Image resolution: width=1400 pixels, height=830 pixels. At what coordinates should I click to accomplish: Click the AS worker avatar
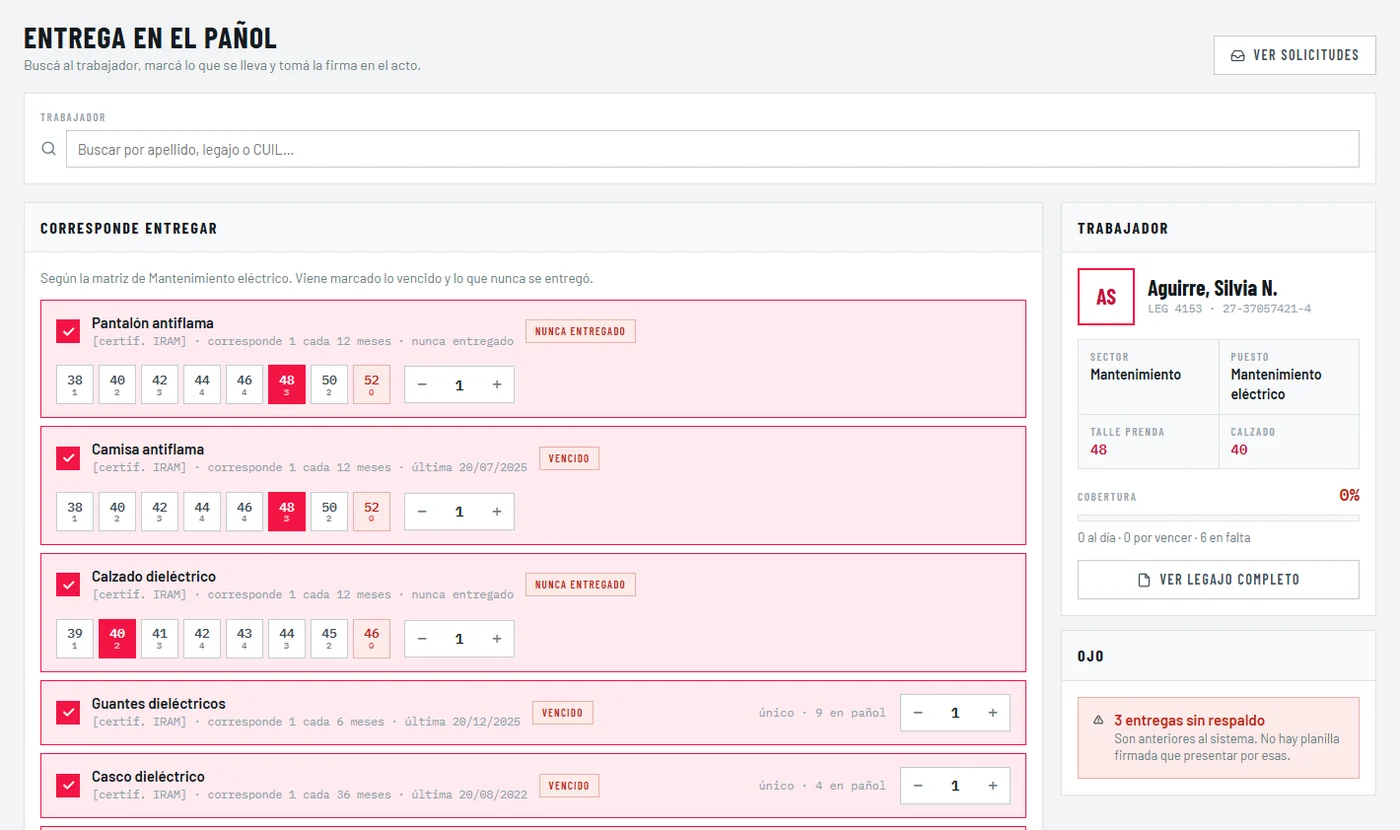tap(1106, 297)
